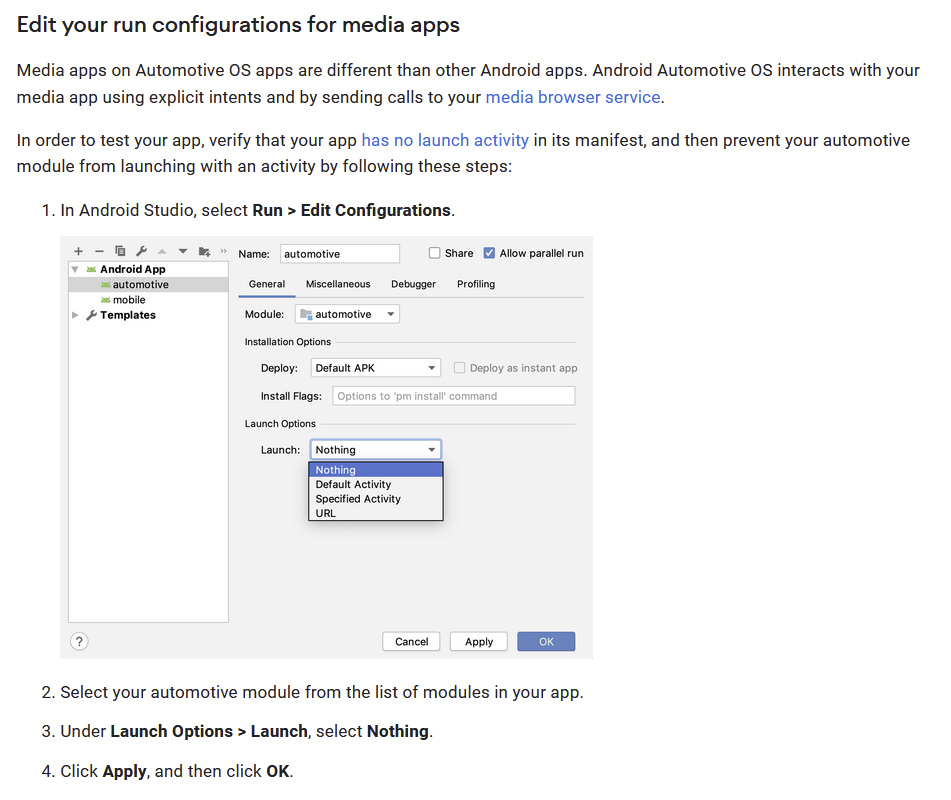Choose Default Activity from Launch list

click(353, 484)
